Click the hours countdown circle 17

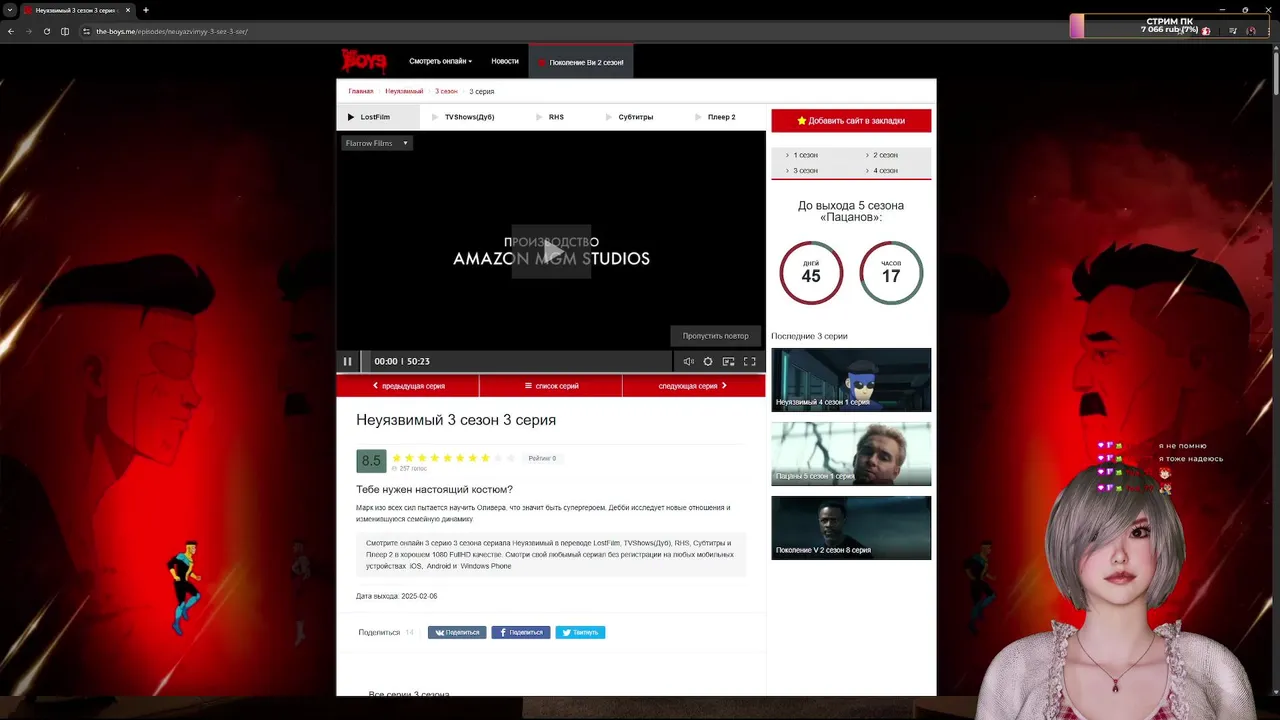(x=891, y=273)
